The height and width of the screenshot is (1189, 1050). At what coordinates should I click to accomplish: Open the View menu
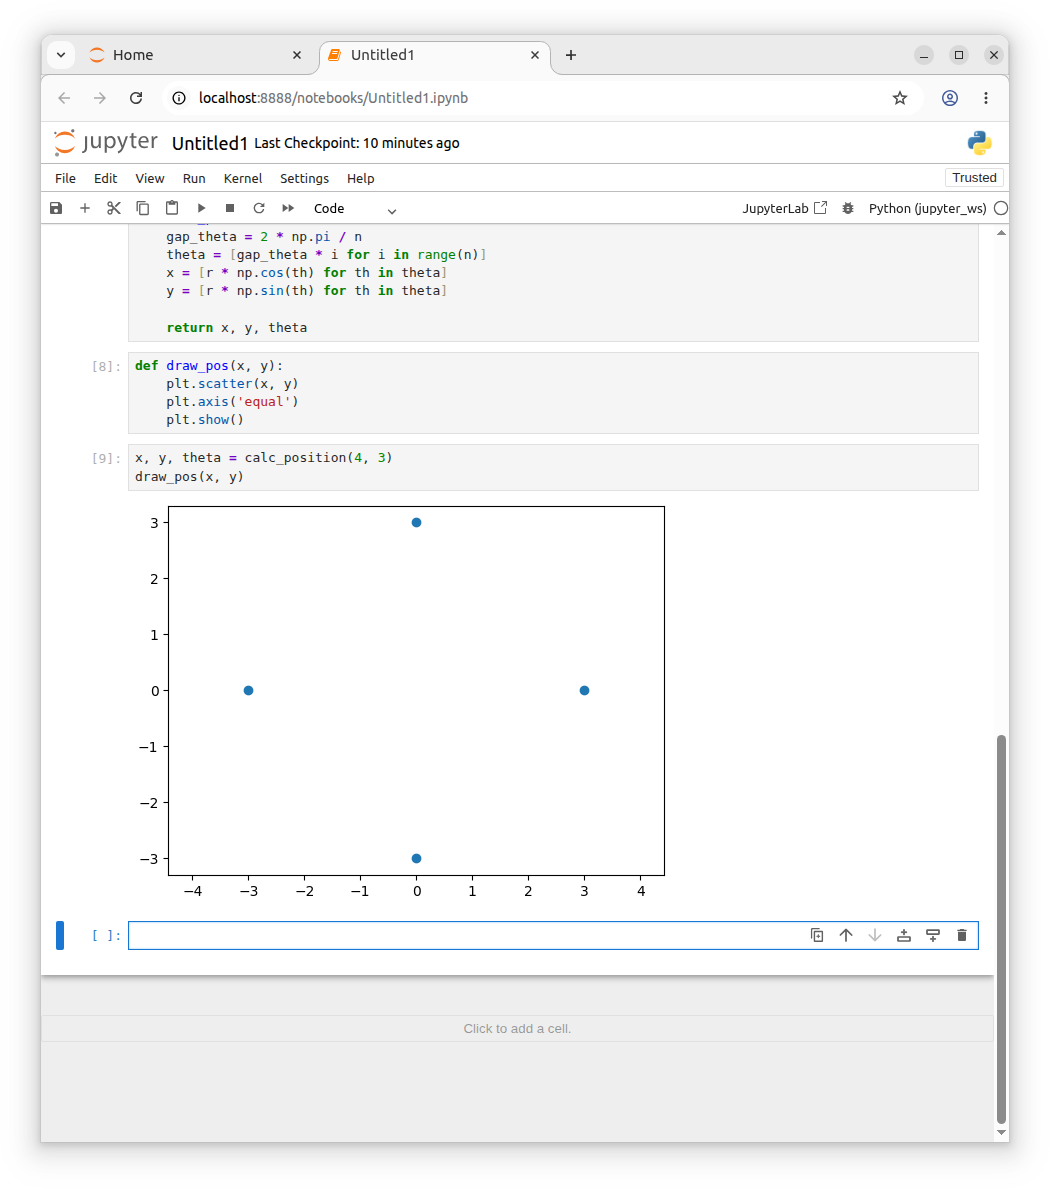click(149, 178)
